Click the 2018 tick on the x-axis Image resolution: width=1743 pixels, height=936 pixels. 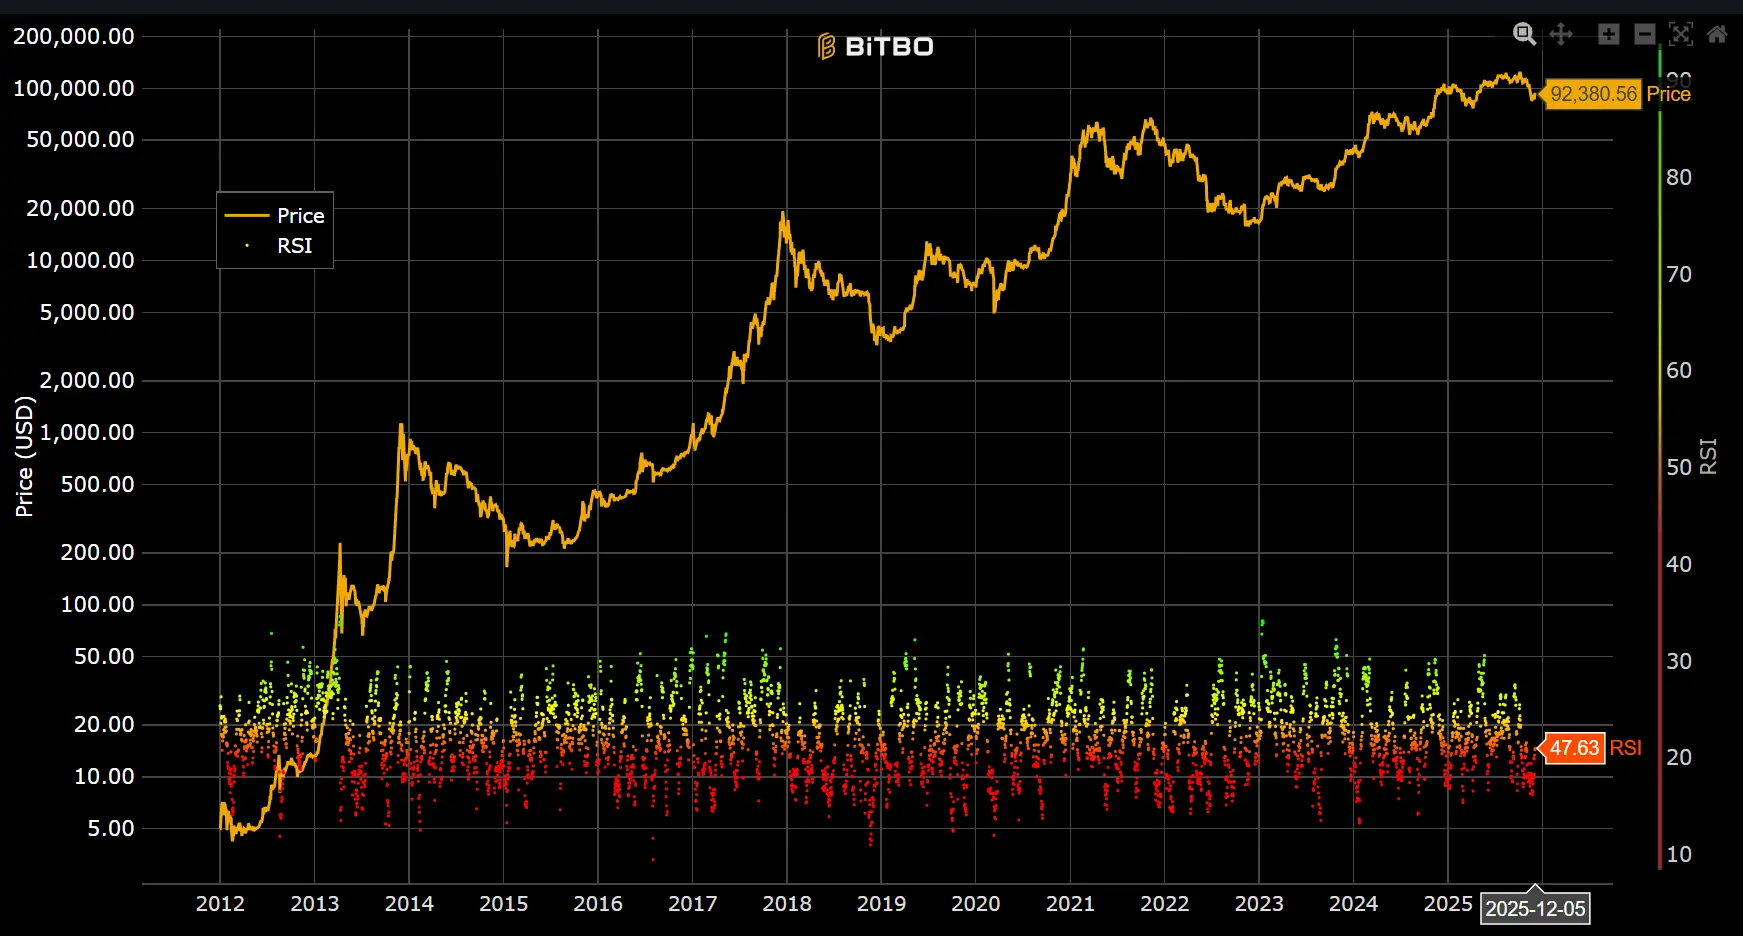pyautogui.click(x=787, y=904)
